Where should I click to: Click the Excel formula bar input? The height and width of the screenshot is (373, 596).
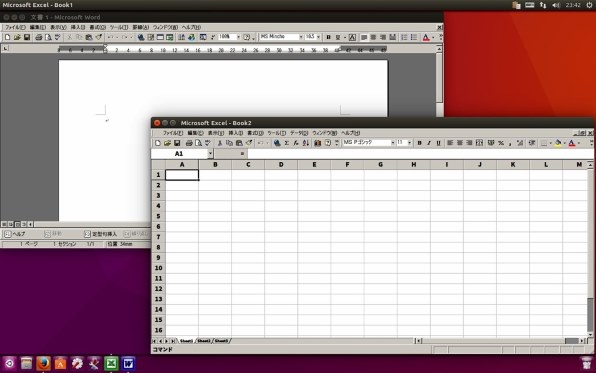pyautogui.click(x=420, y=153)
